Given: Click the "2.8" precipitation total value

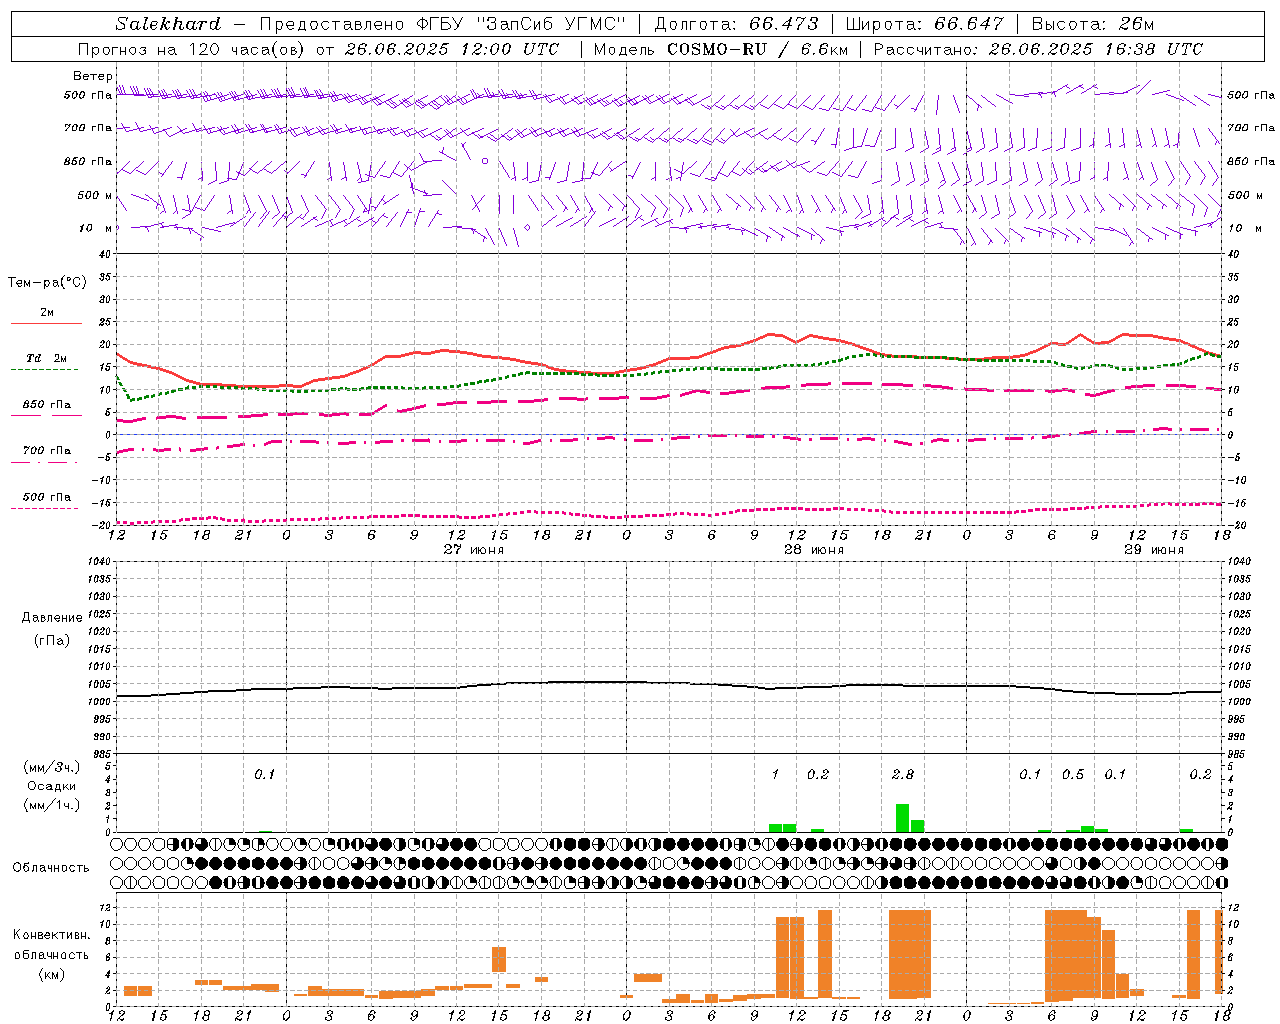Looking at the screenshot, I should click(x=902, y=775).
